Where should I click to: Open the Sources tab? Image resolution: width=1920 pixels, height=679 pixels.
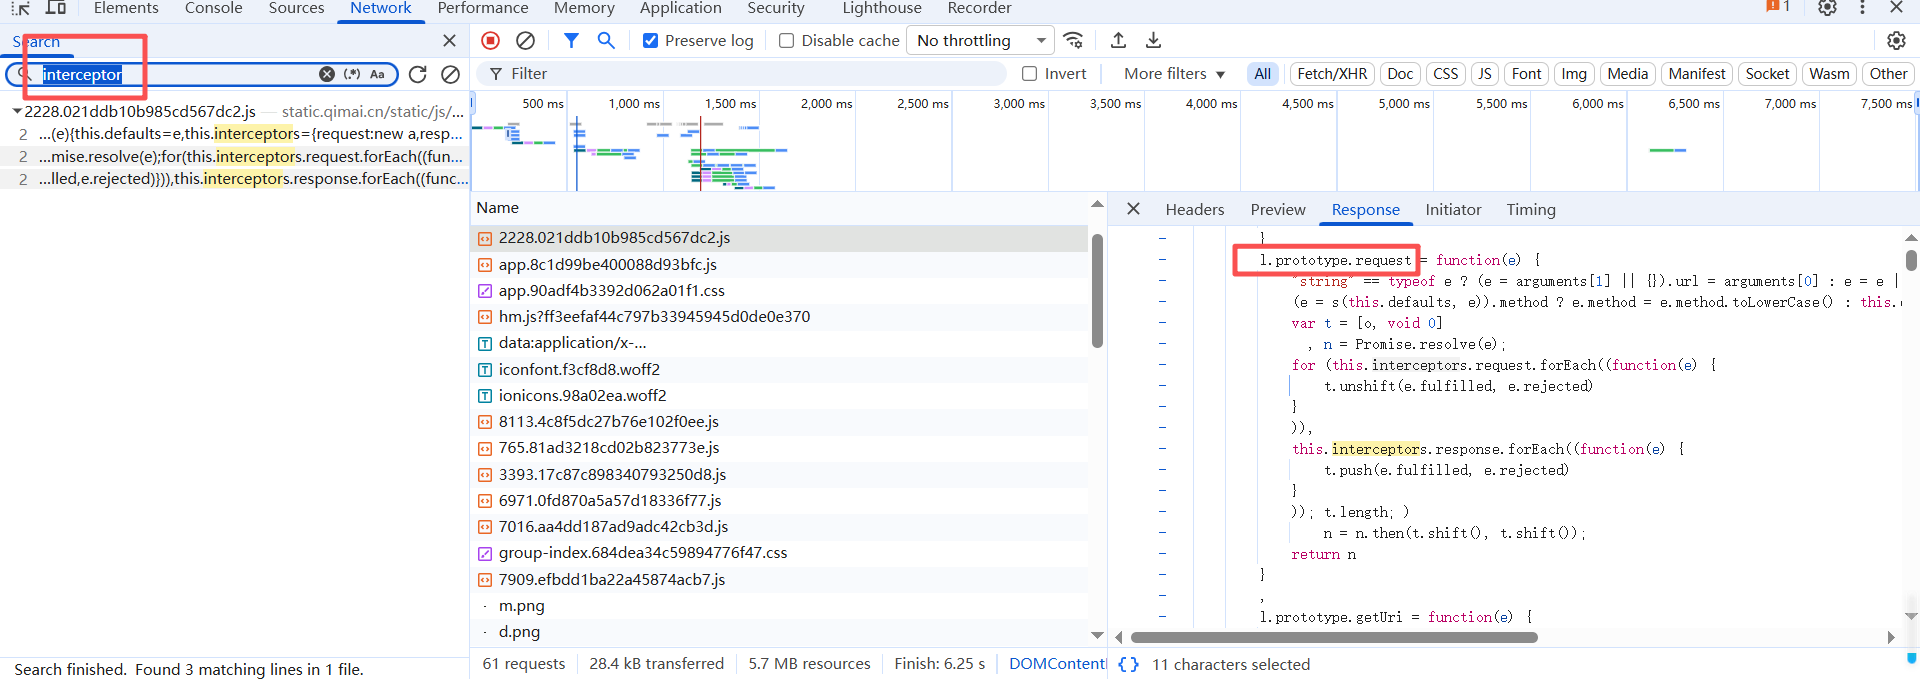pos(296,8)
